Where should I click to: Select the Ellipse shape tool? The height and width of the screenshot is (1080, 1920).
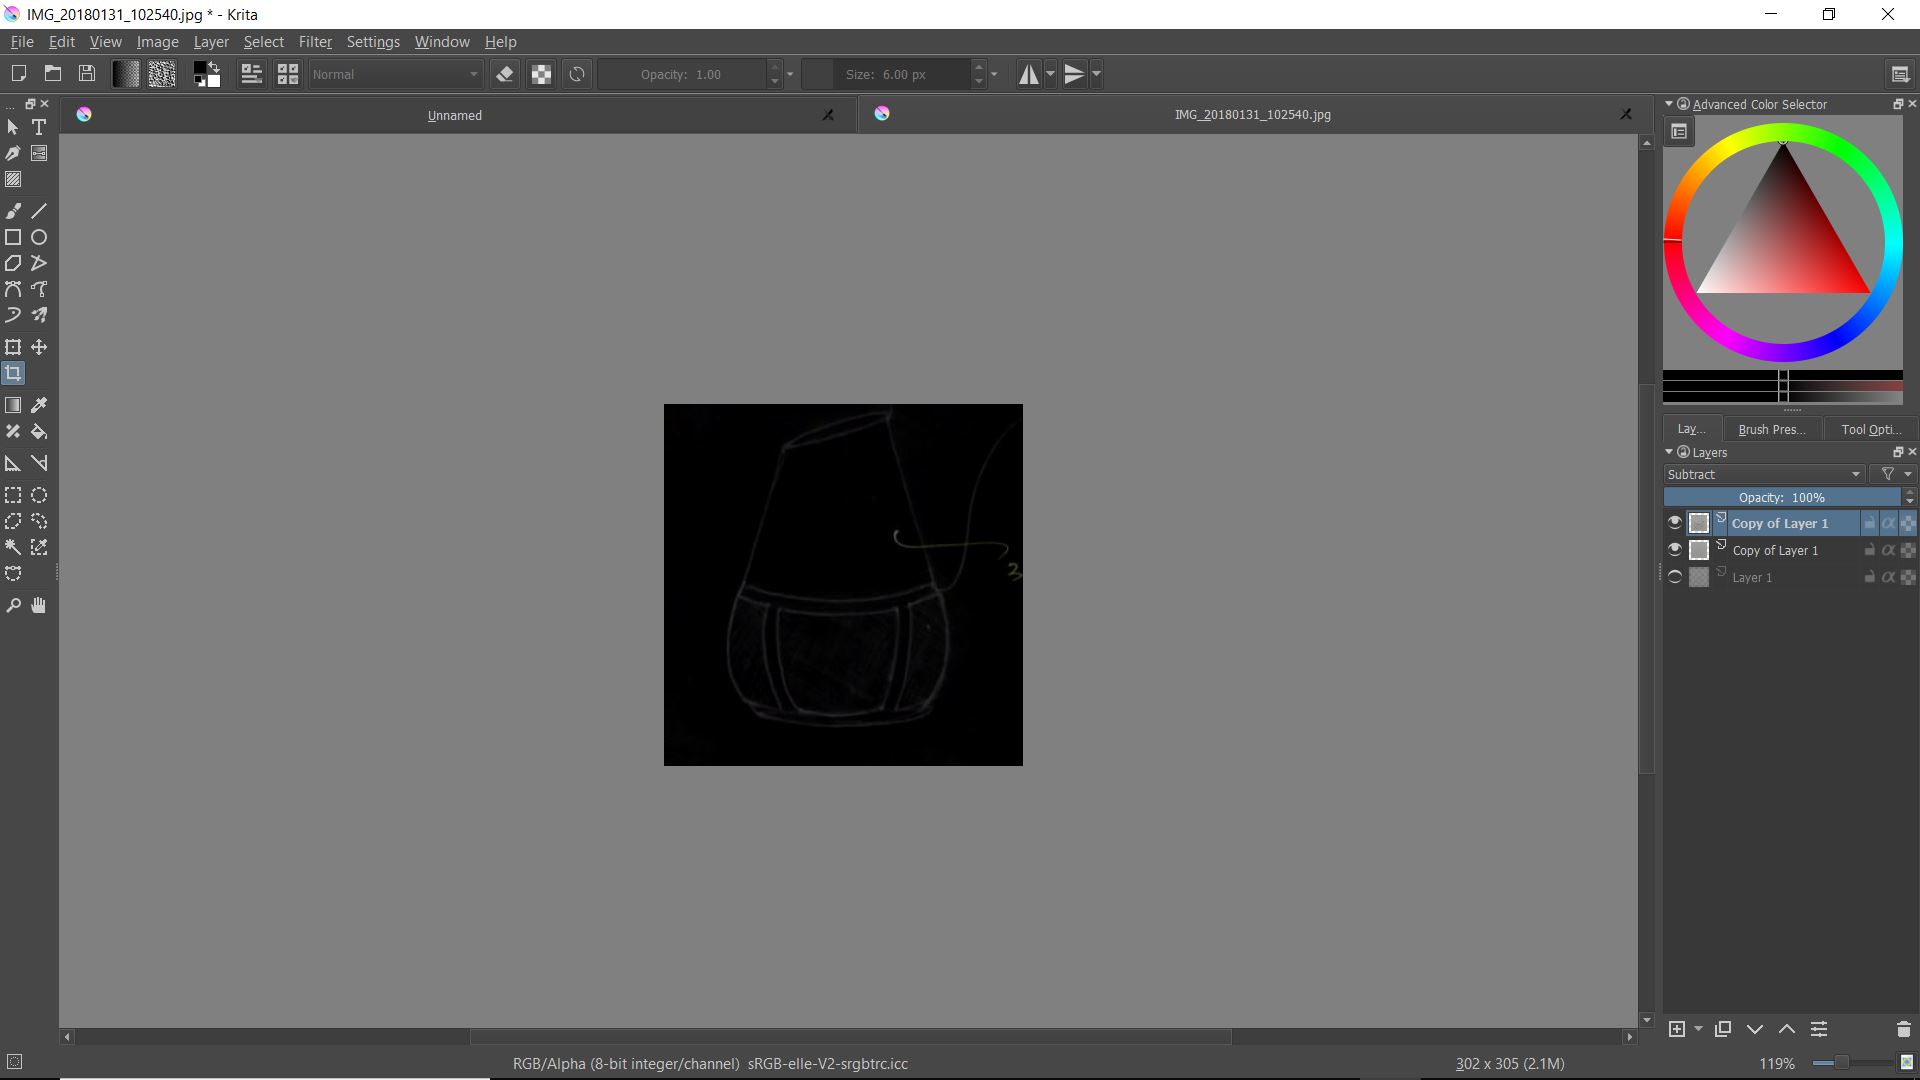tap(39, 237)
